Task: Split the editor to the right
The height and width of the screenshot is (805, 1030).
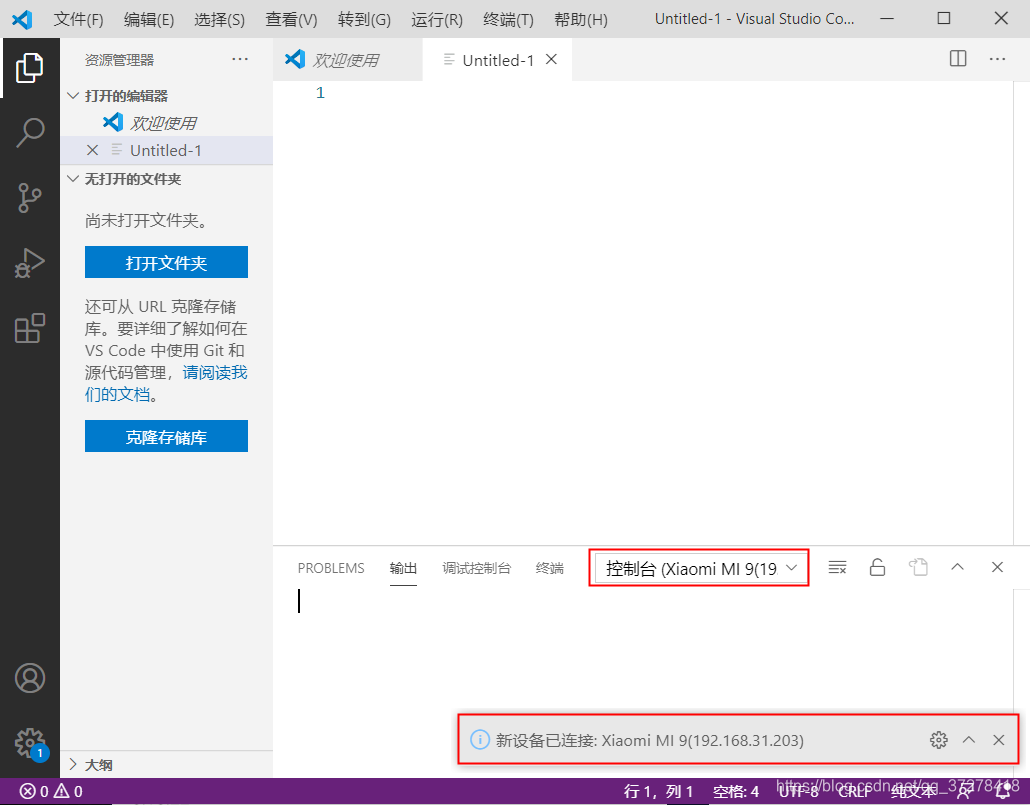Action: [958, 59]
